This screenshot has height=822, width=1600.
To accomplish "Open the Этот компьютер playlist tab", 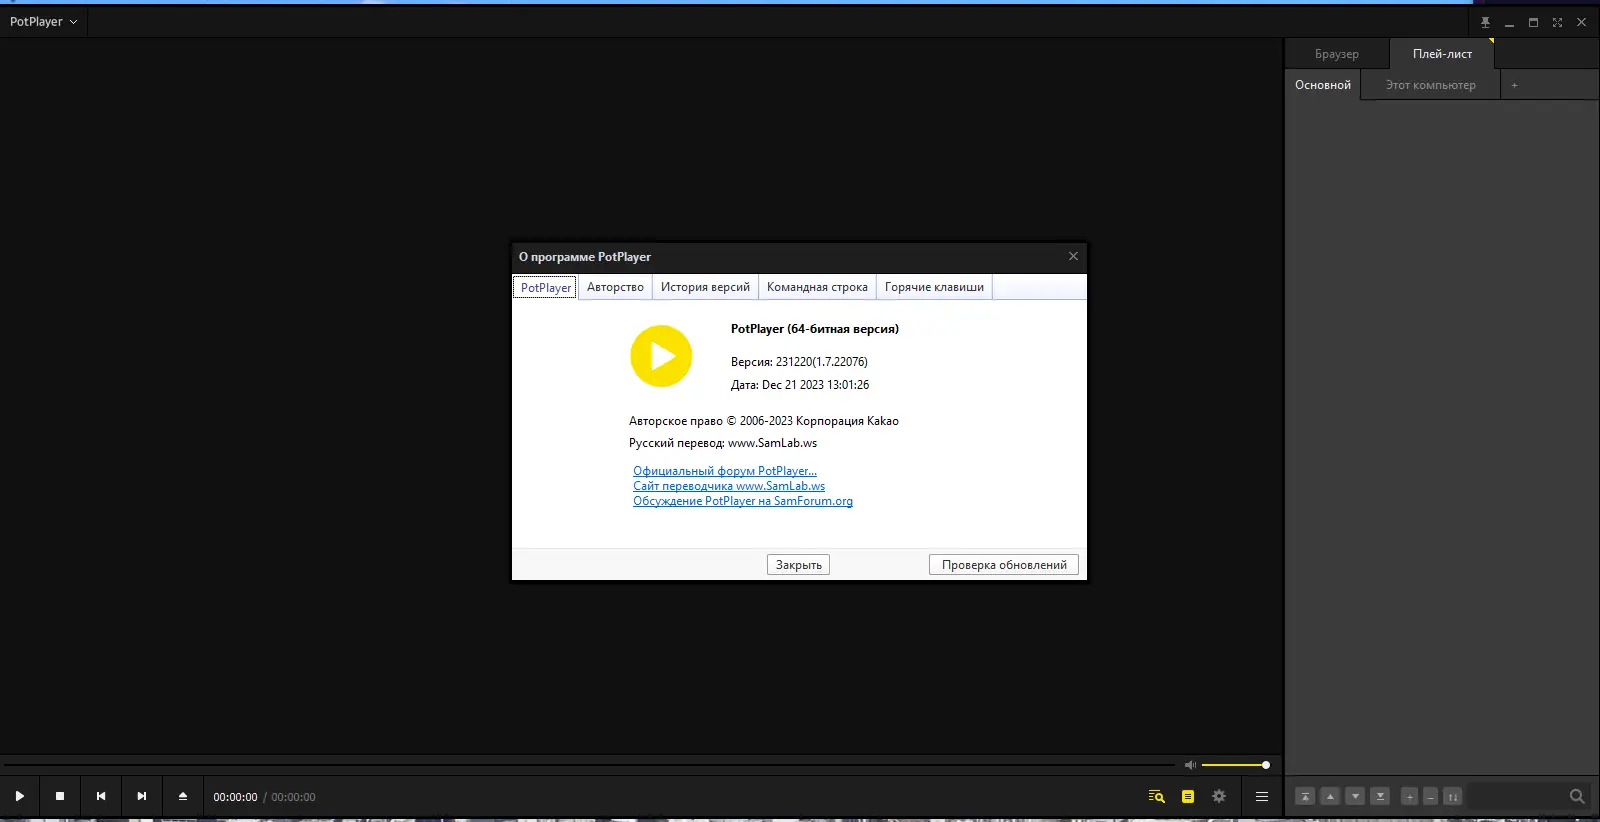I will click(x=1431, y=85).
